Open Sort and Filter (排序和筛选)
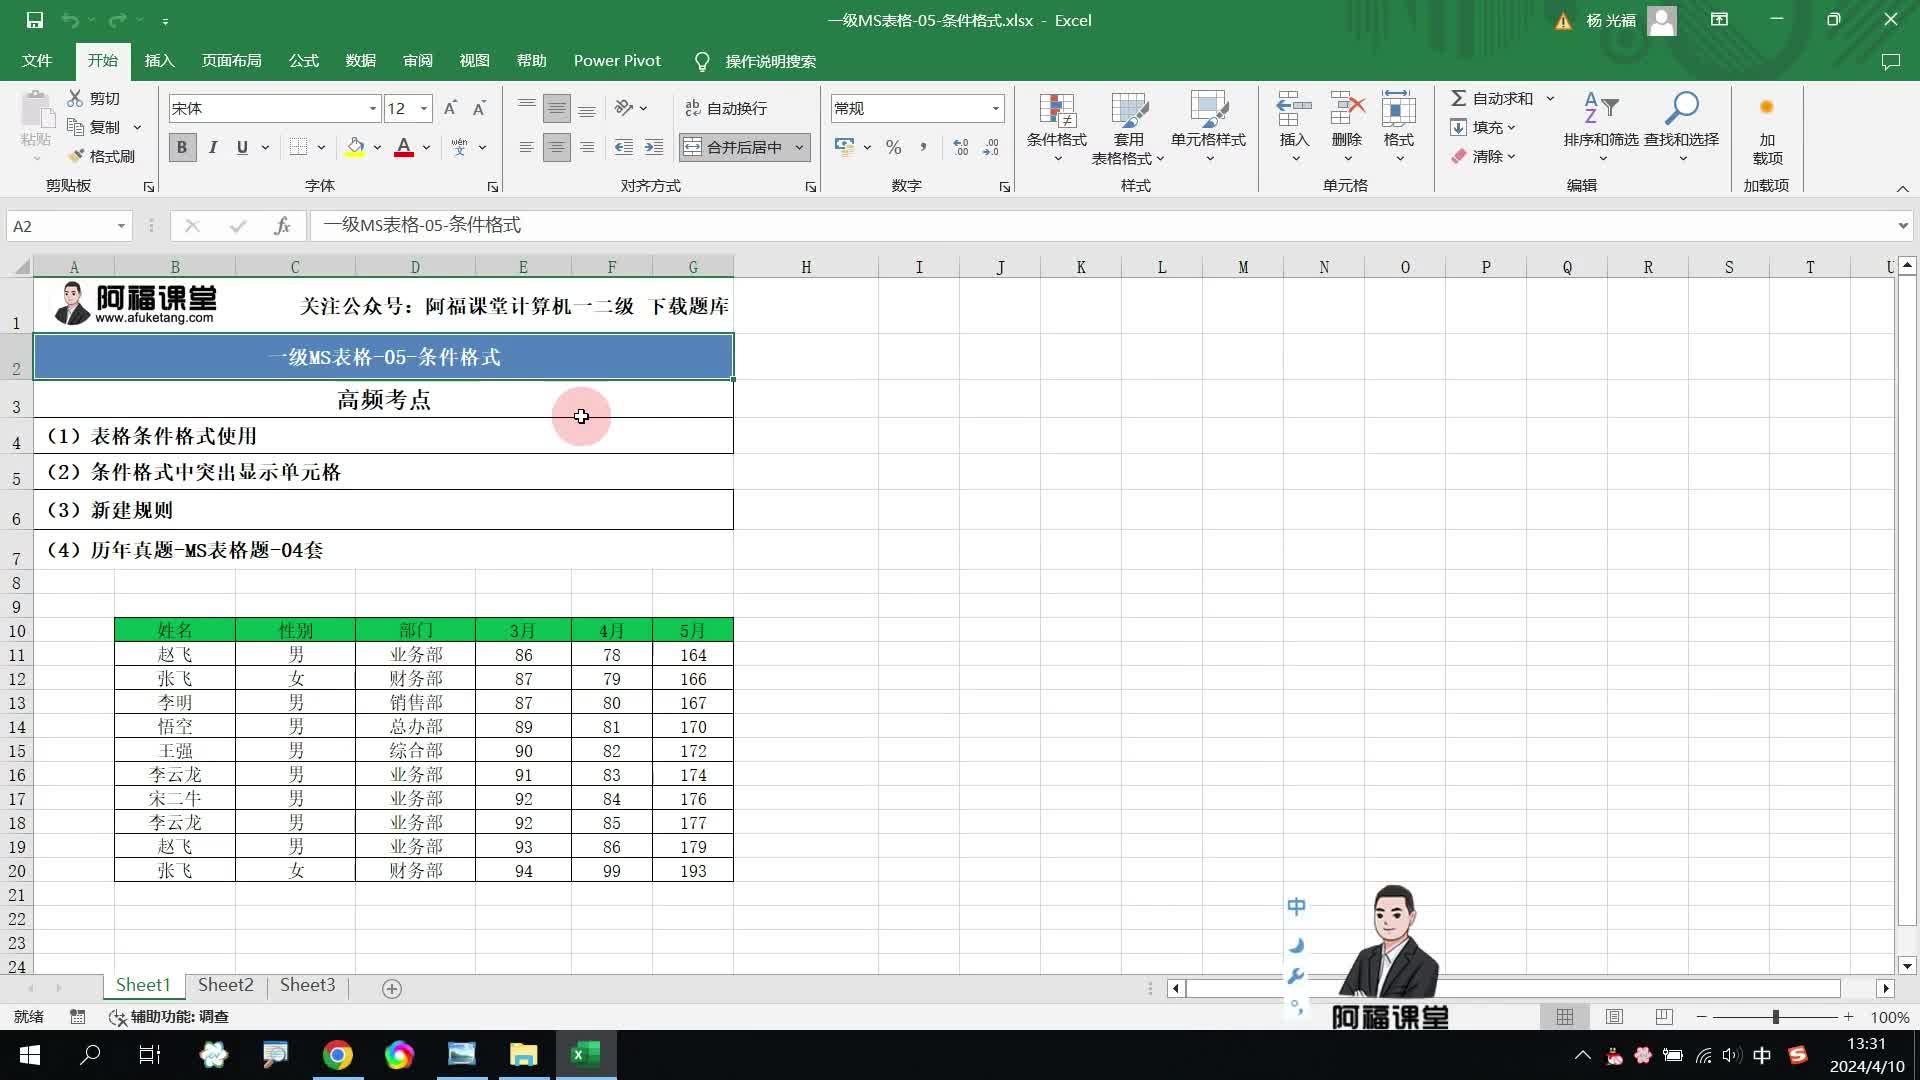1920x1080 pixels. [x=1601, y=128]
